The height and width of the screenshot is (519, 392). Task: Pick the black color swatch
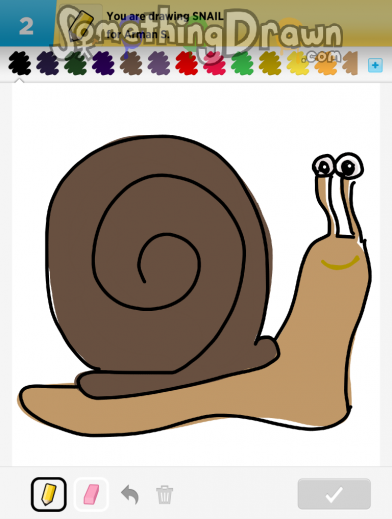20,63
